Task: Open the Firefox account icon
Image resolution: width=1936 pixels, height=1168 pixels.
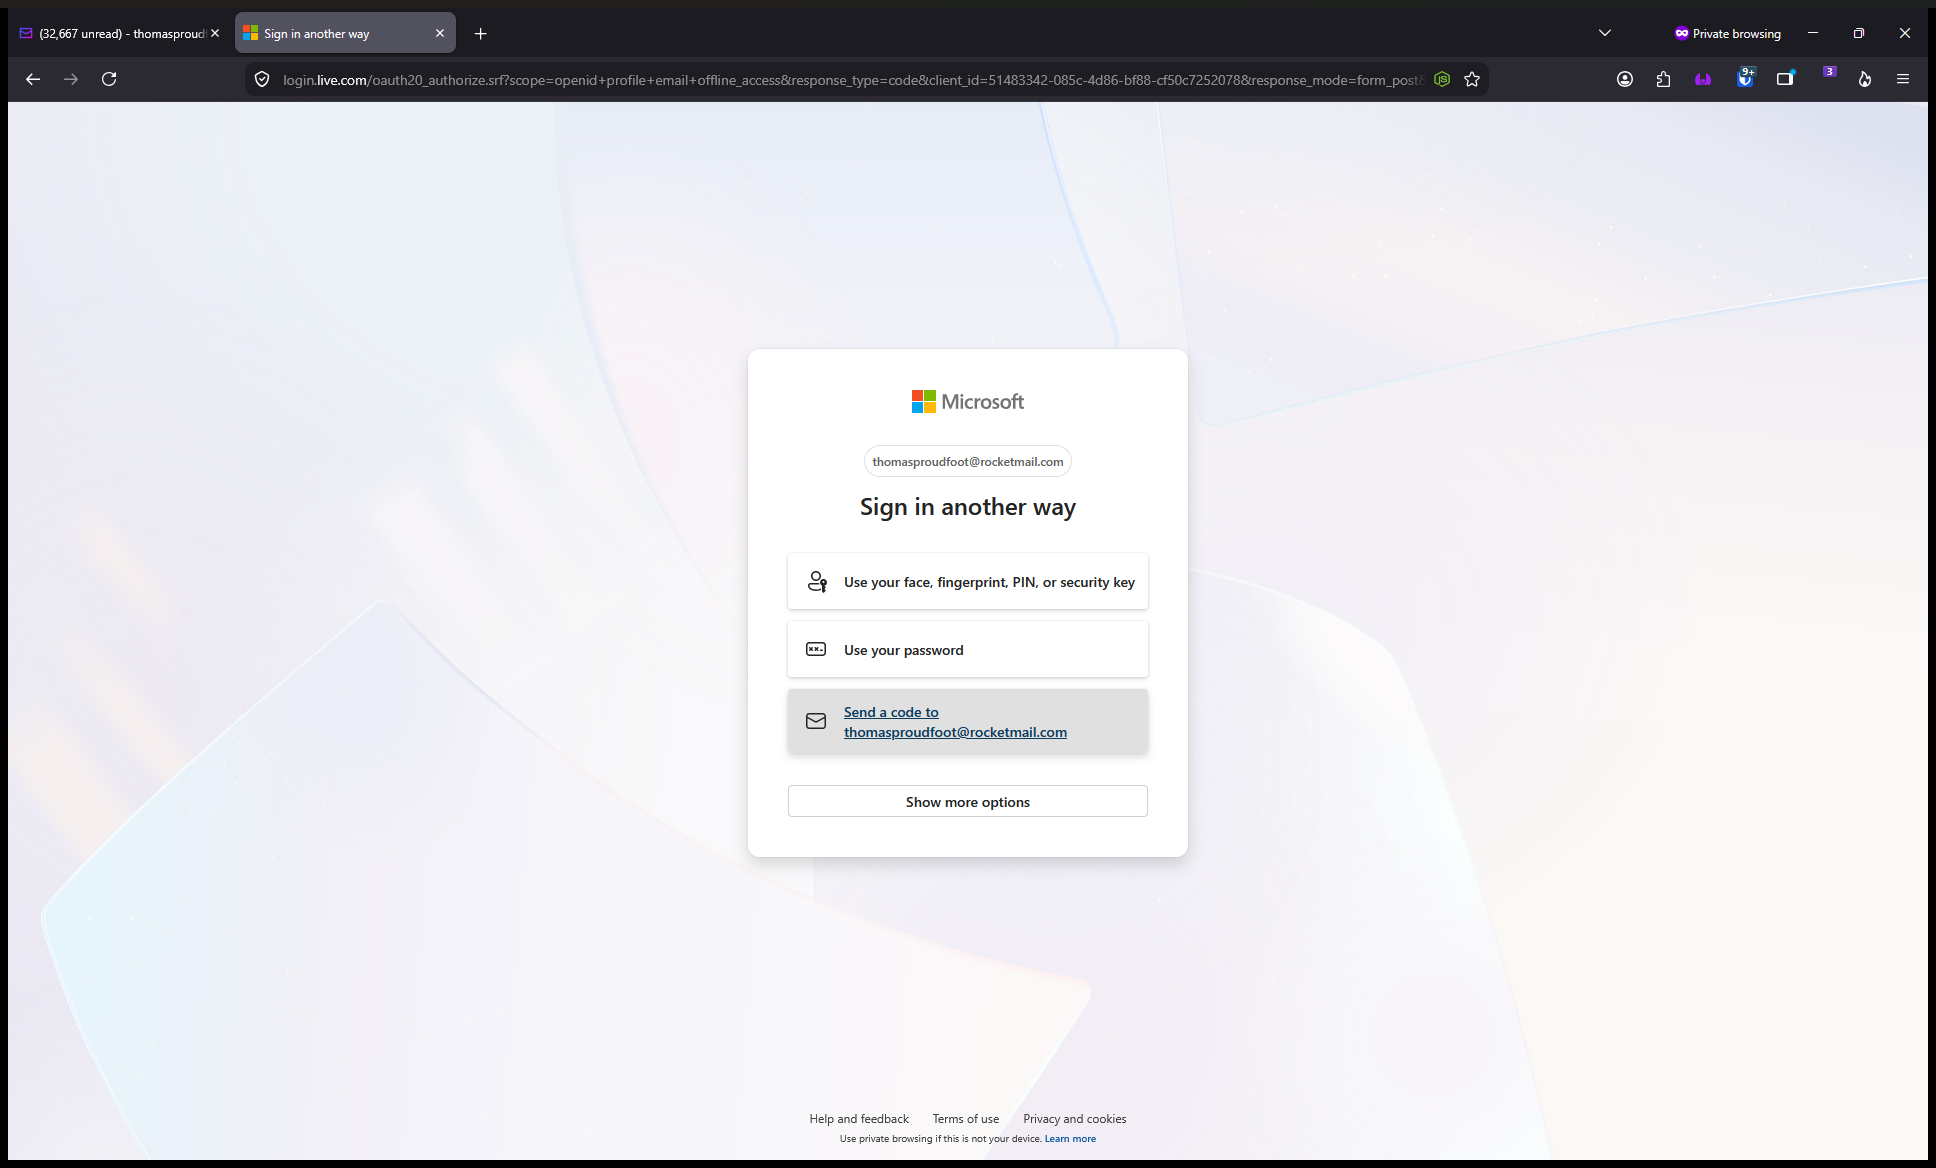Action: (x=1625, y=79)
